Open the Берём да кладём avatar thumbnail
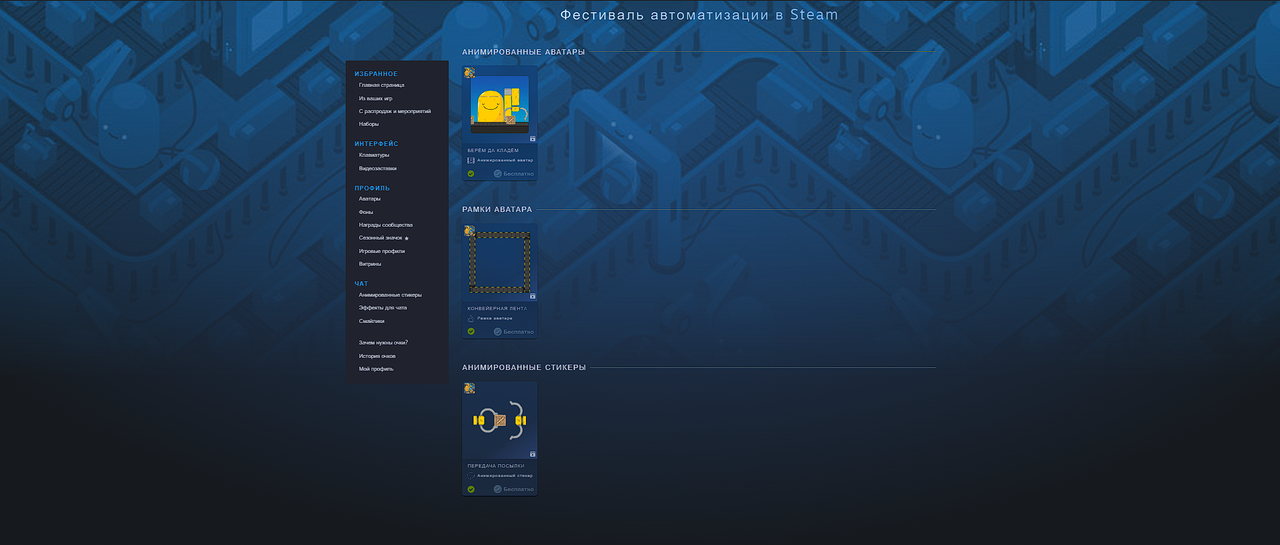 (499, 104)
